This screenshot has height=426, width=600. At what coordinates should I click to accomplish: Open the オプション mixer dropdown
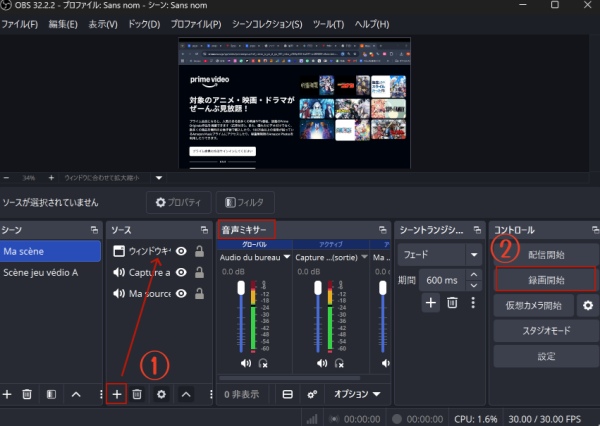pos(357,394)
